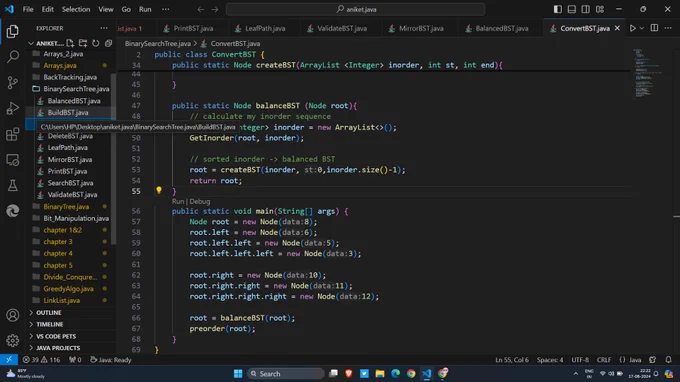Run the Java file with play button
Screen dimensions: 680x382
click(x=633, y=28)
